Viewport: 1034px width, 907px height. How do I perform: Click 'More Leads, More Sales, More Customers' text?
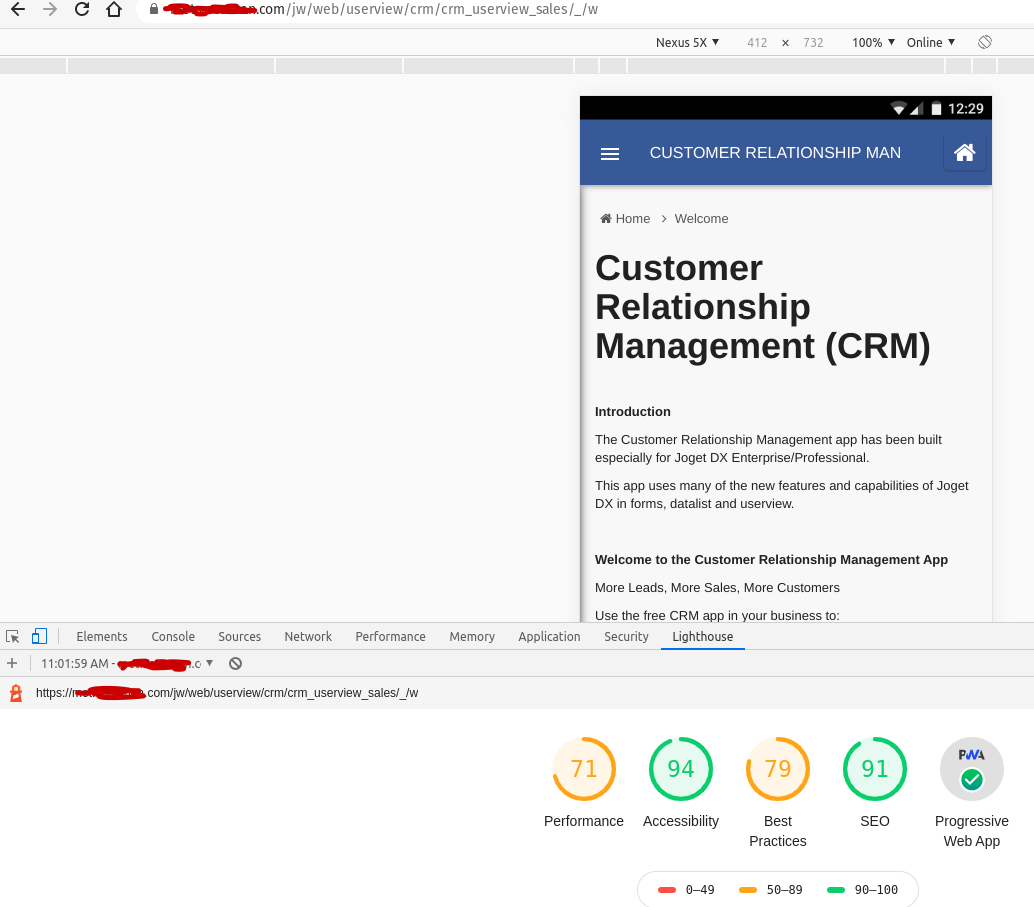[717, 588]
